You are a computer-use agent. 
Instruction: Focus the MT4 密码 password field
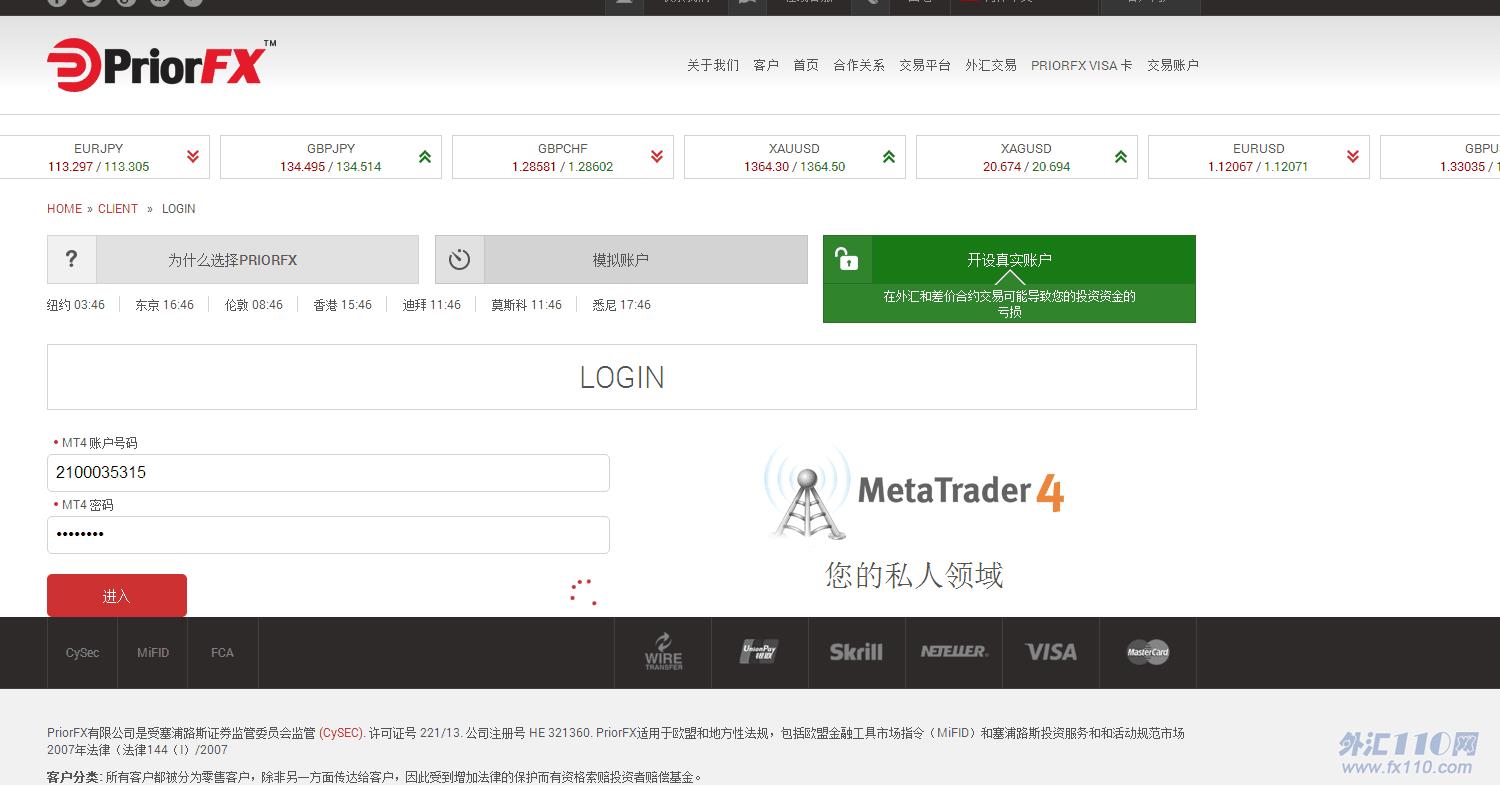pyautogui.click(x=328, y=535)
